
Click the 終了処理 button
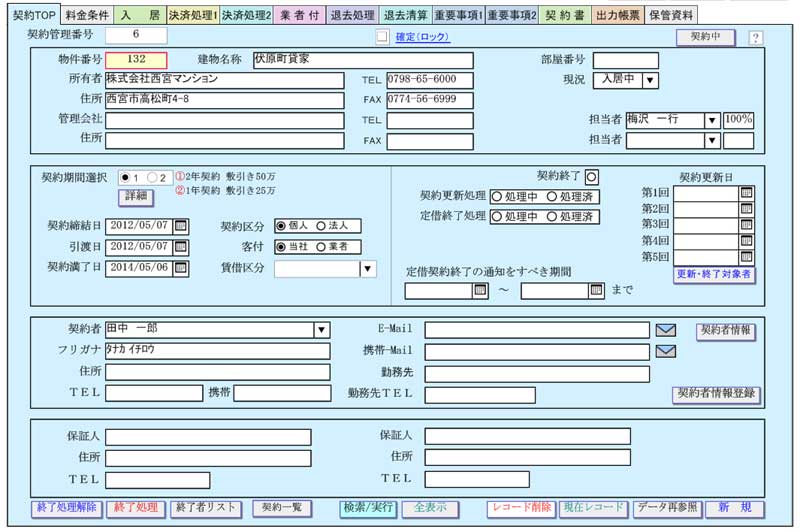(x=136, y=509)
